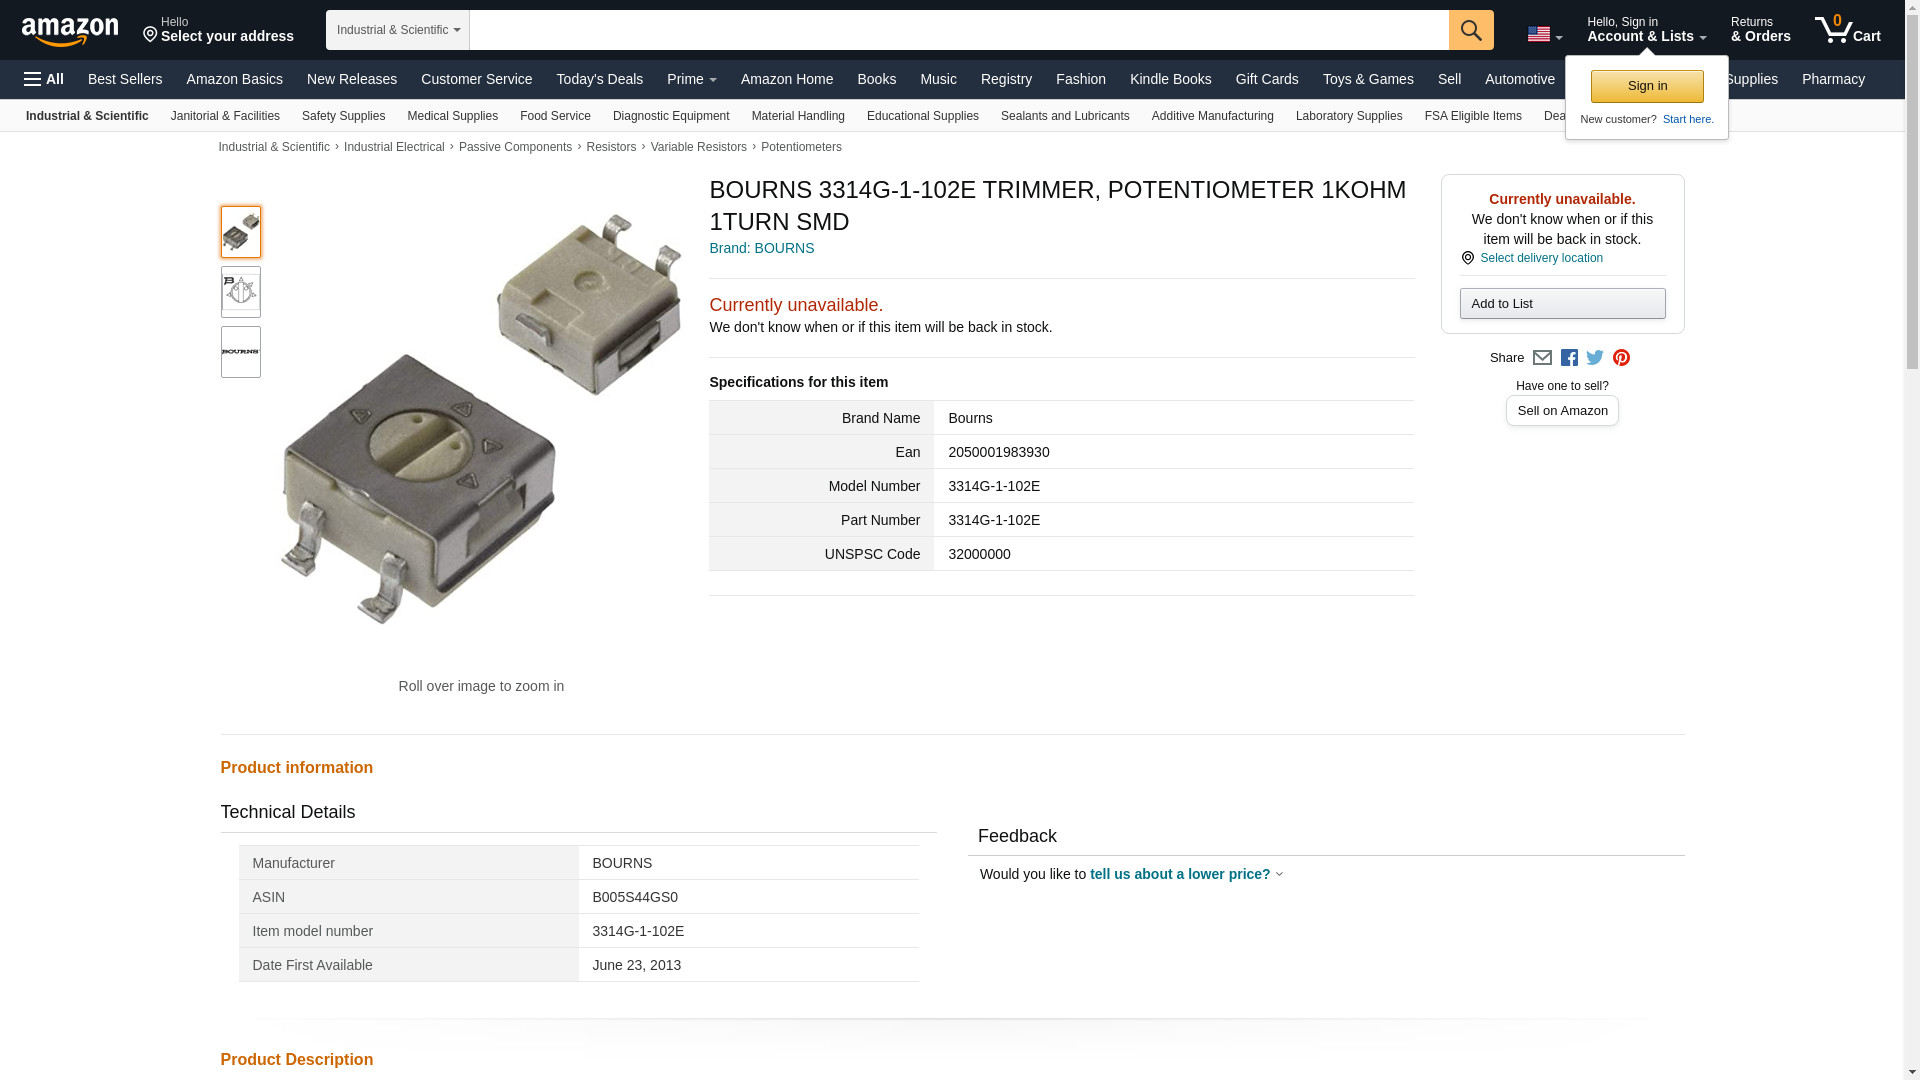
Task: Expand the Add to List dropdown
Action: [x=1561, y=304]
